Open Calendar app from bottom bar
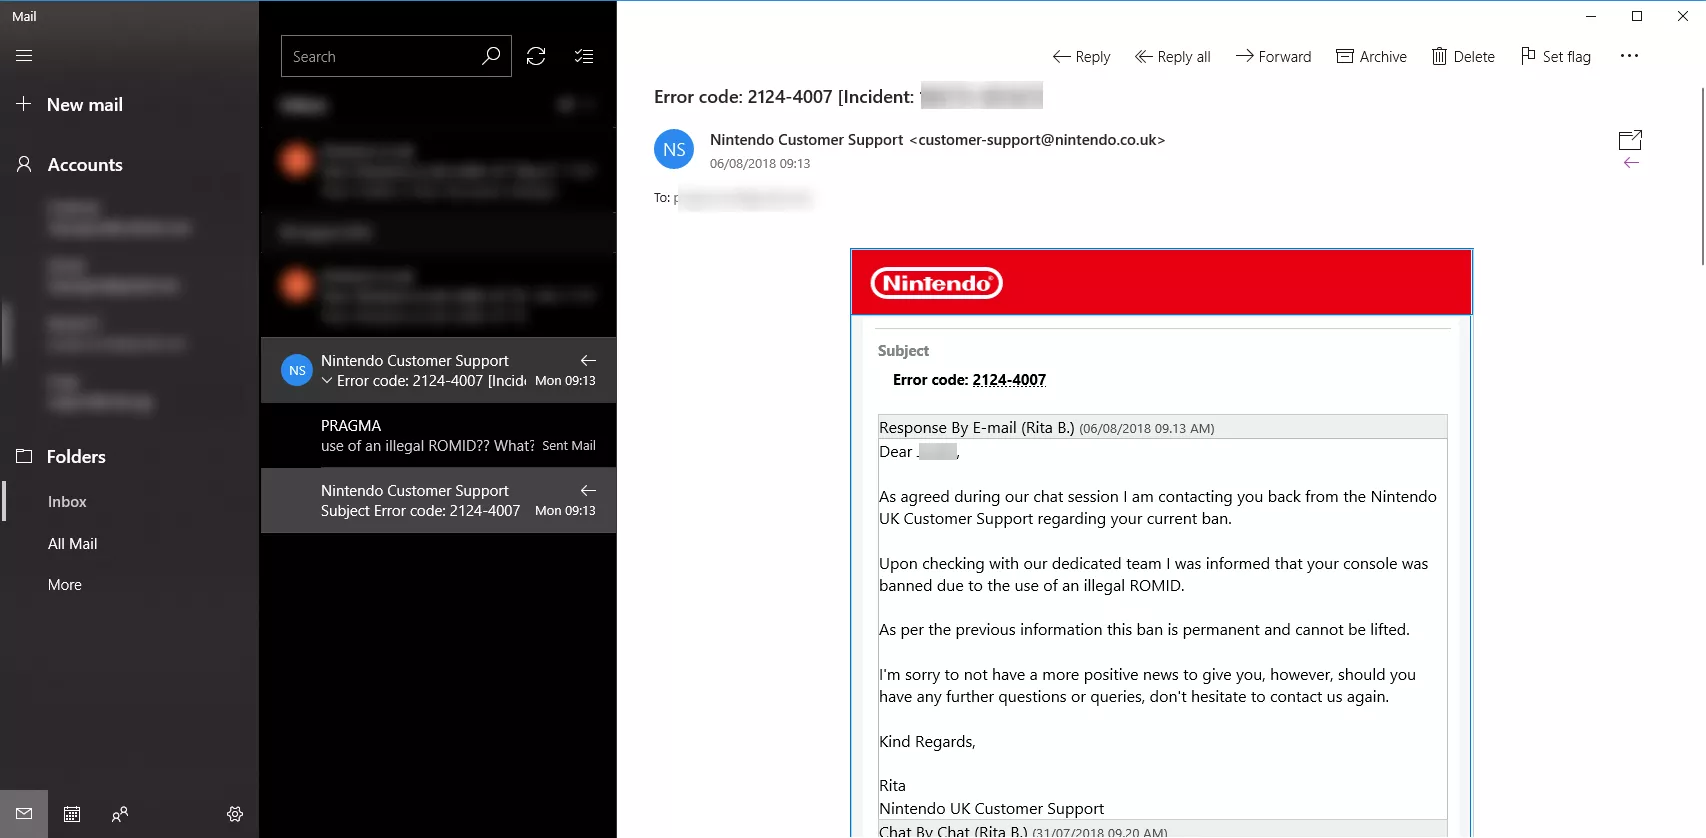Viewport: 1706px width, 838px height. tap(72, 814)
